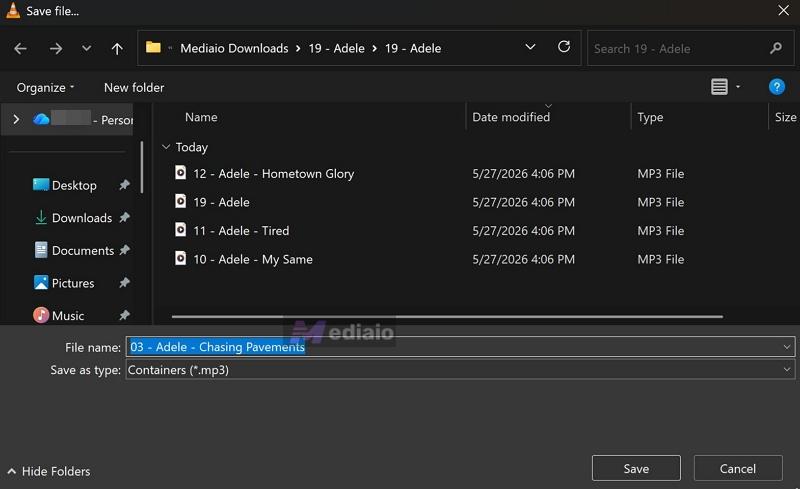Viewport: 800px width, 489px height.
Task: Select '10 - Adele - My Same' file name
Action: [x=253, y=259]
